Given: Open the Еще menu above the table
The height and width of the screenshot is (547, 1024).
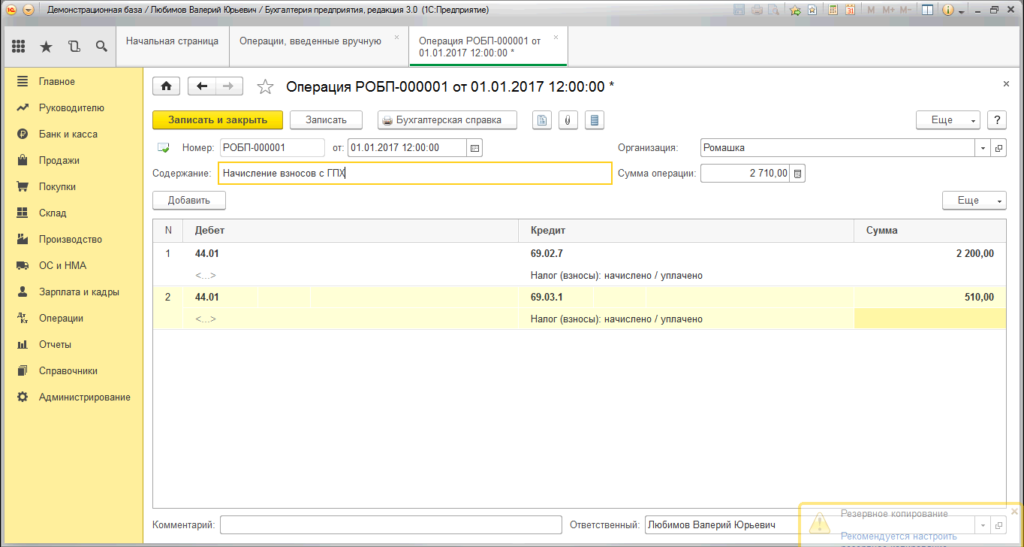Looking at the screenshot, I should pos(974,201).
